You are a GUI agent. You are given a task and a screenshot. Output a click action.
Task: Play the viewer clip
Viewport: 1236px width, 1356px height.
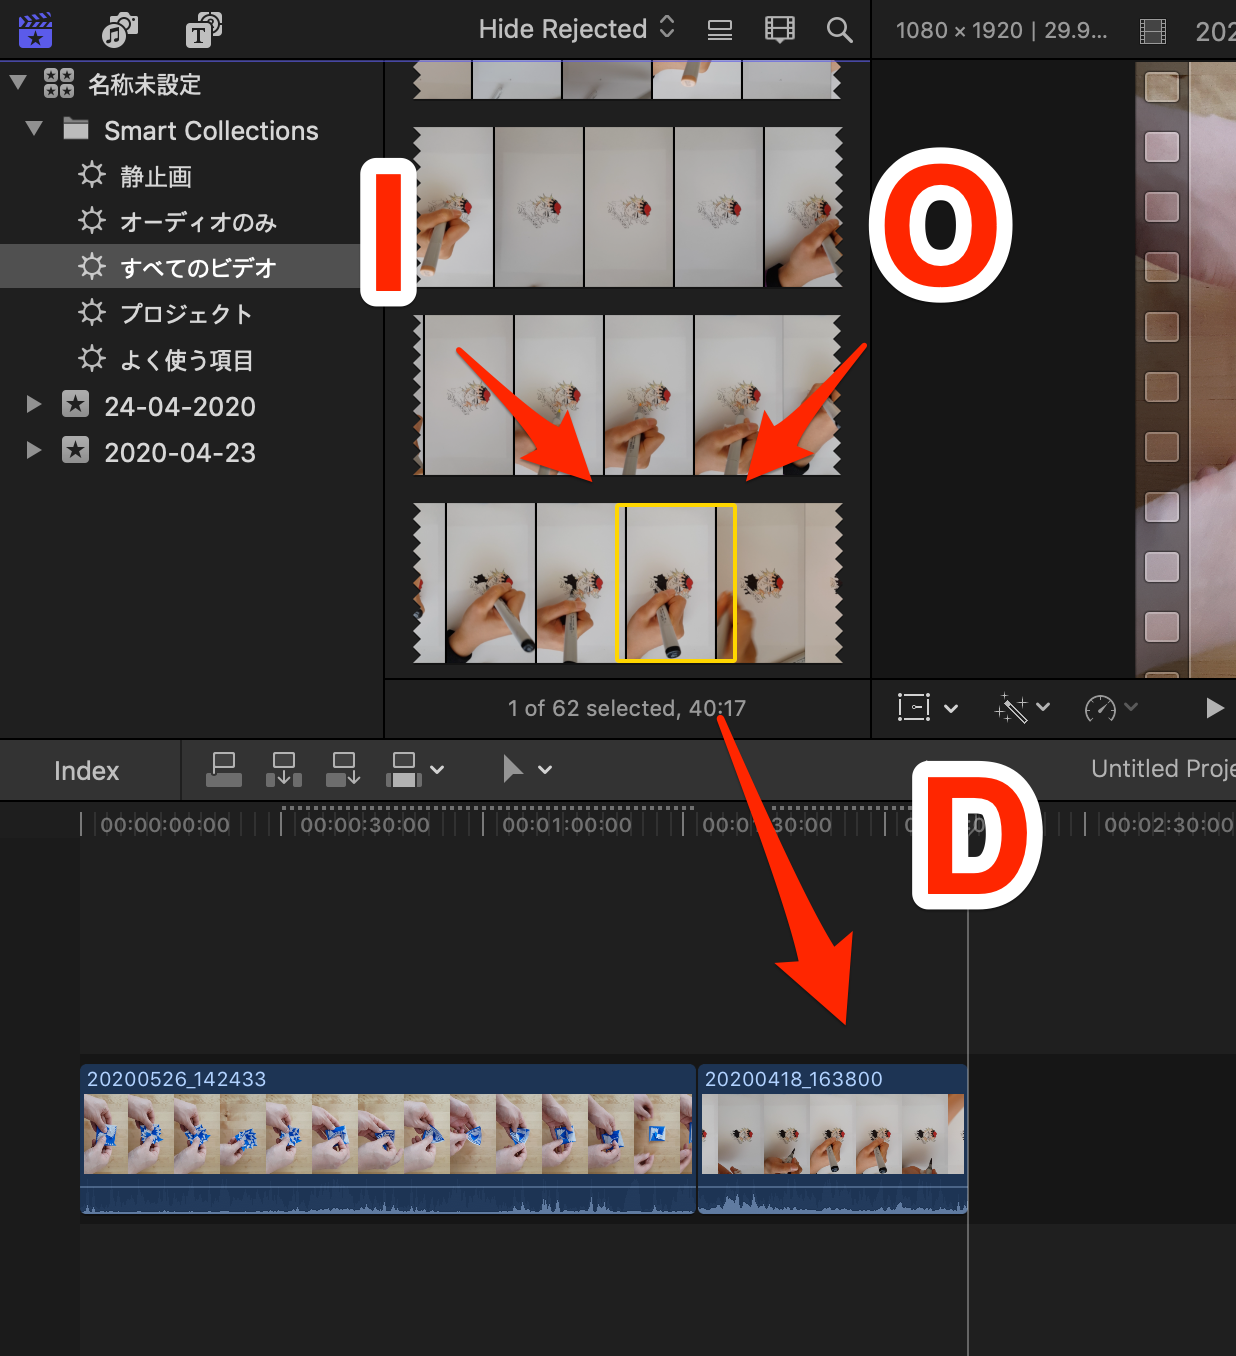1214,708
